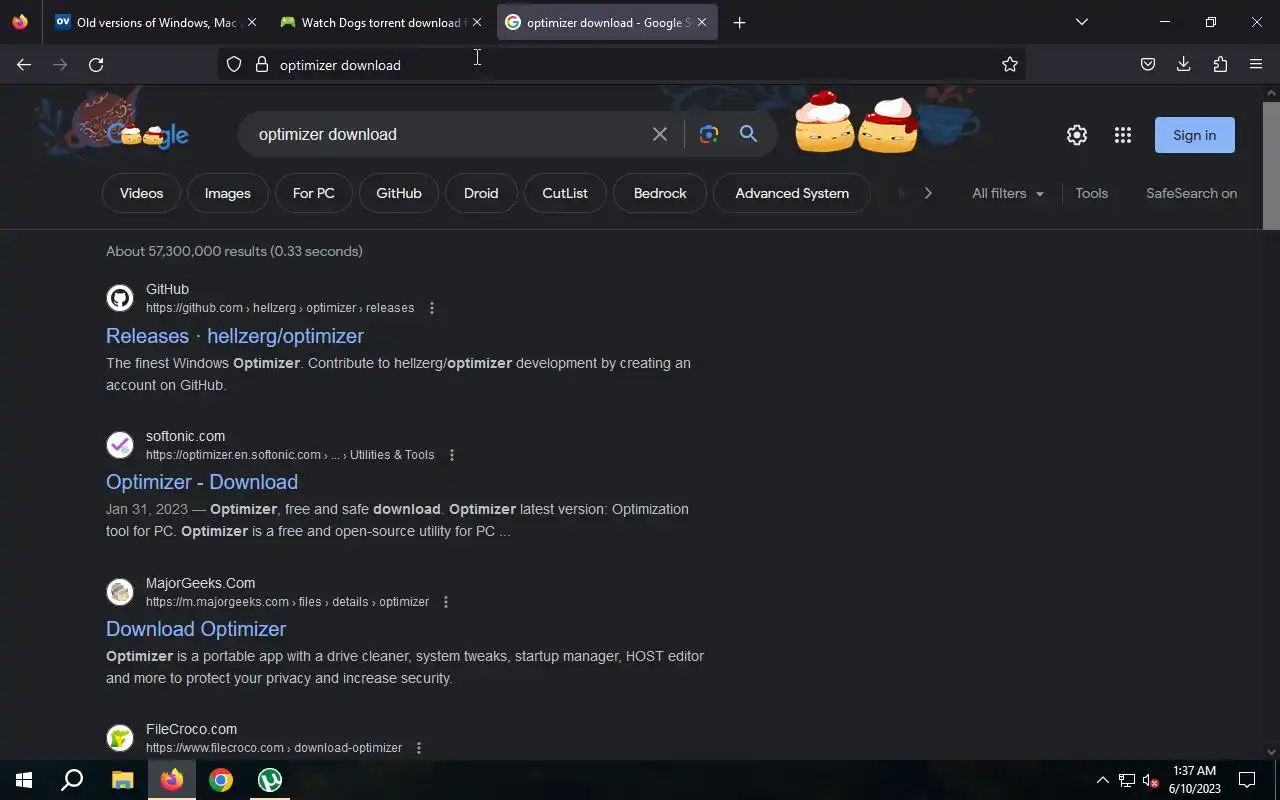The image size is (1280, 800).
Task: Bookmark this page with the star
Action: (1010, 65)
